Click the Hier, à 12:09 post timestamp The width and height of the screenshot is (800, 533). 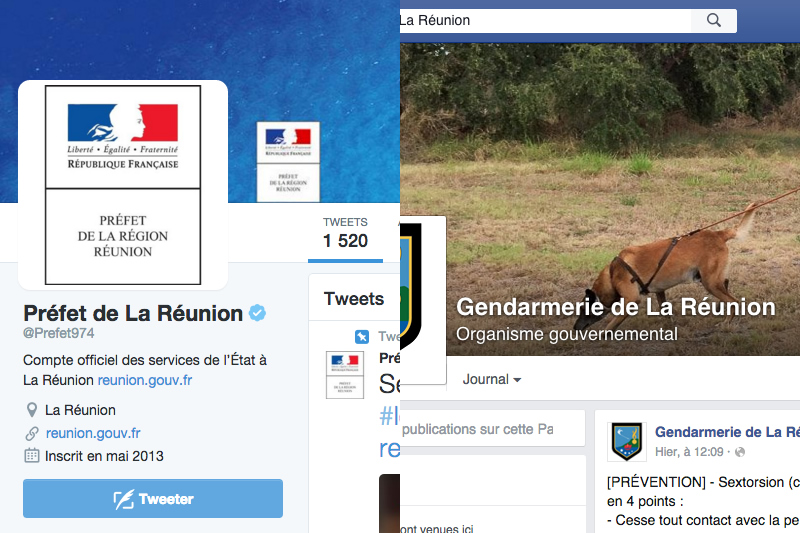point(689,452)
